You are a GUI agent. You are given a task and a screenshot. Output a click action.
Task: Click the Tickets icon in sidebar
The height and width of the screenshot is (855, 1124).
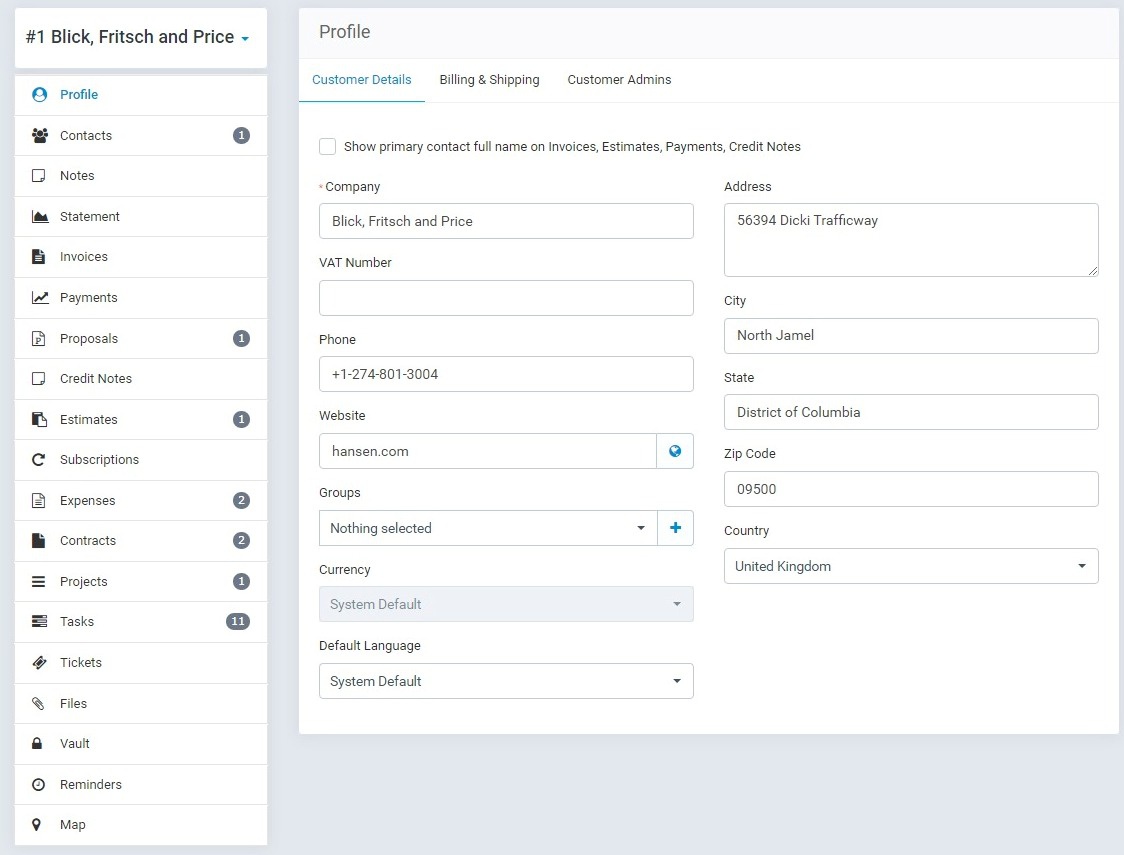39,663
